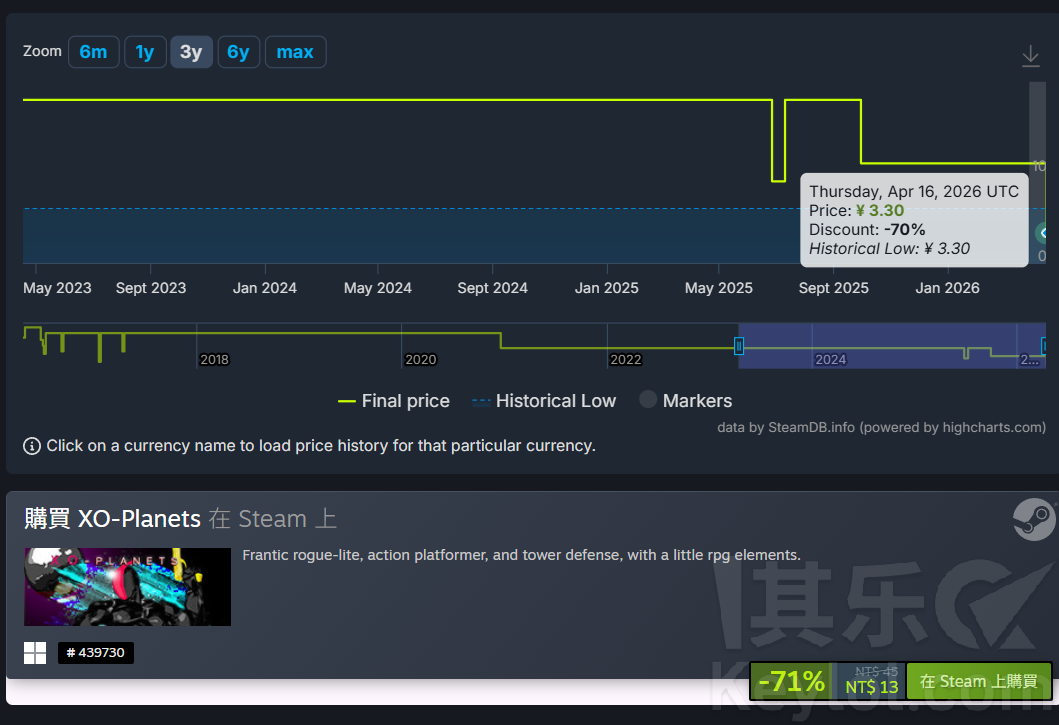Select the 6m zoom range
Image resolution: width=1059 pixels, height=725 pixels.
tap(93, 52)
